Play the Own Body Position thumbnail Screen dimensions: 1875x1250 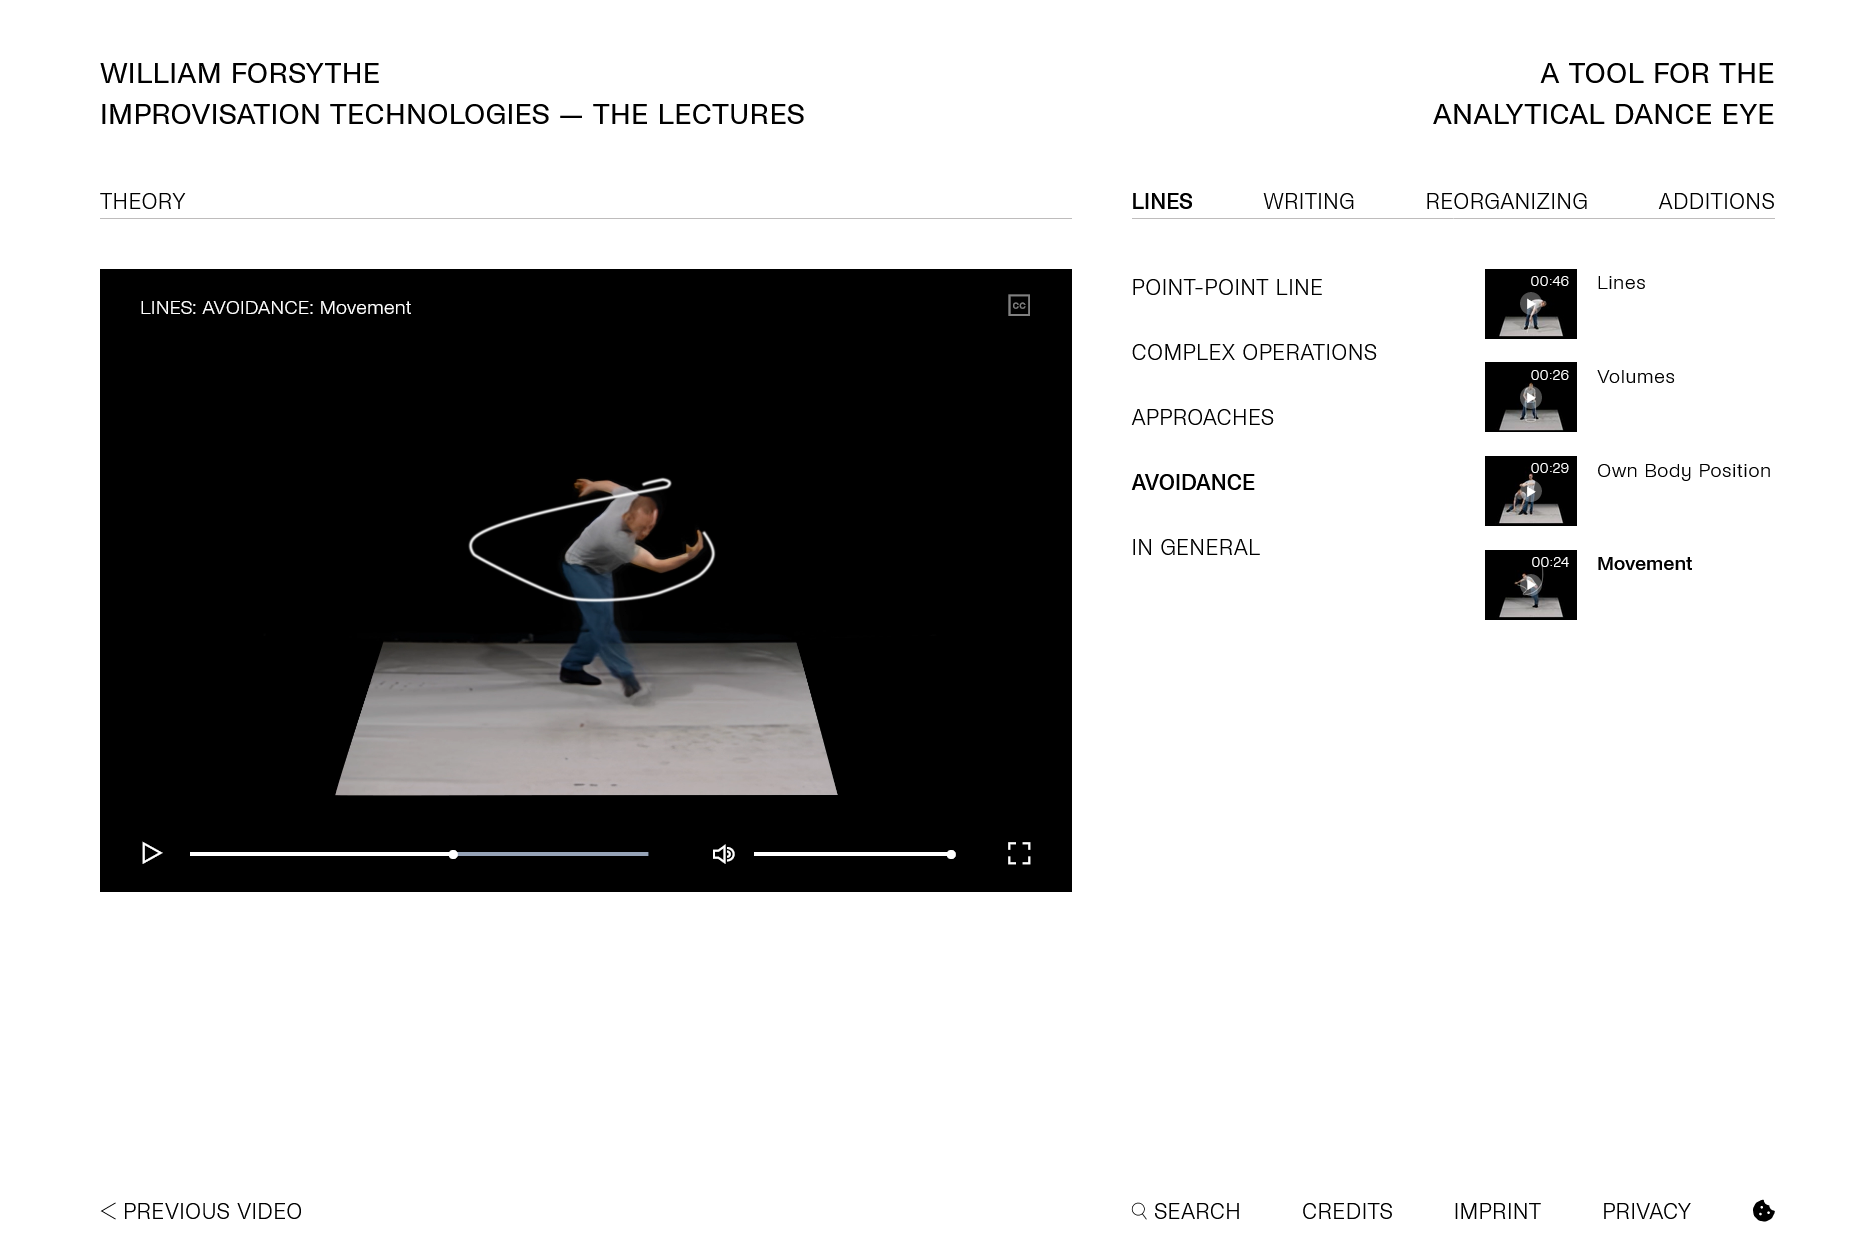(1530, 491)
